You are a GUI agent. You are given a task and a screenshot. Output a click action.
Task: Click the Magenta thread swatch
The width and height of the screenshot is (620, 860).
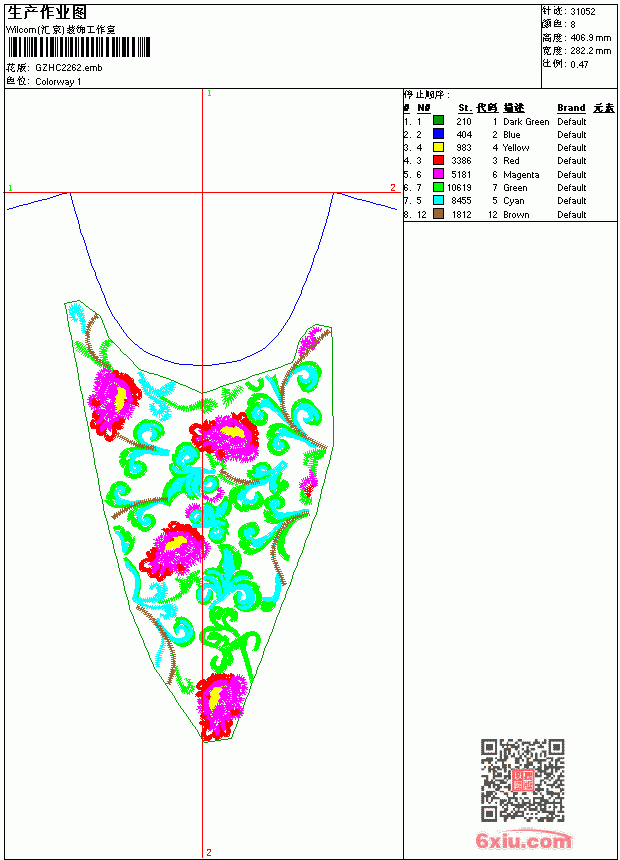pyautogui.click(x=438, y=174)
